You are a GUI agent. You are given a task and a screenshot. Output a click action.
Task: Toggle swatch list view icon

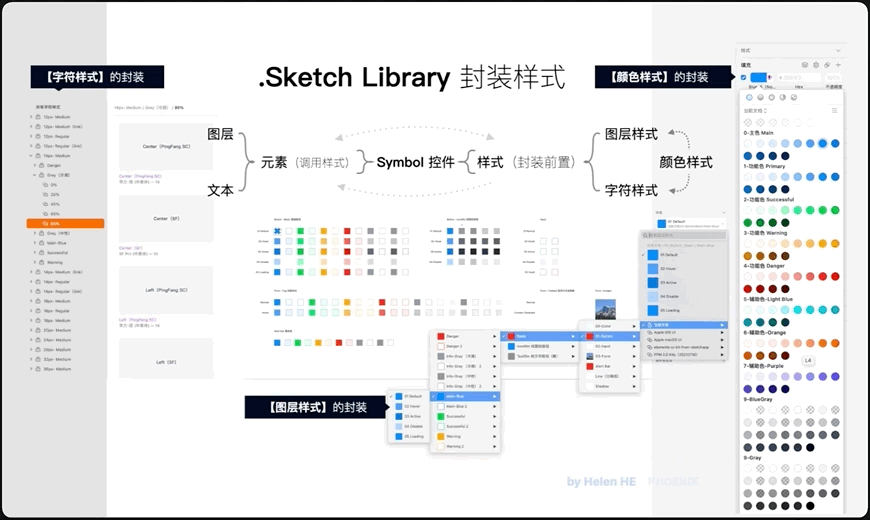pyautogui.click(x=834, y=111)
